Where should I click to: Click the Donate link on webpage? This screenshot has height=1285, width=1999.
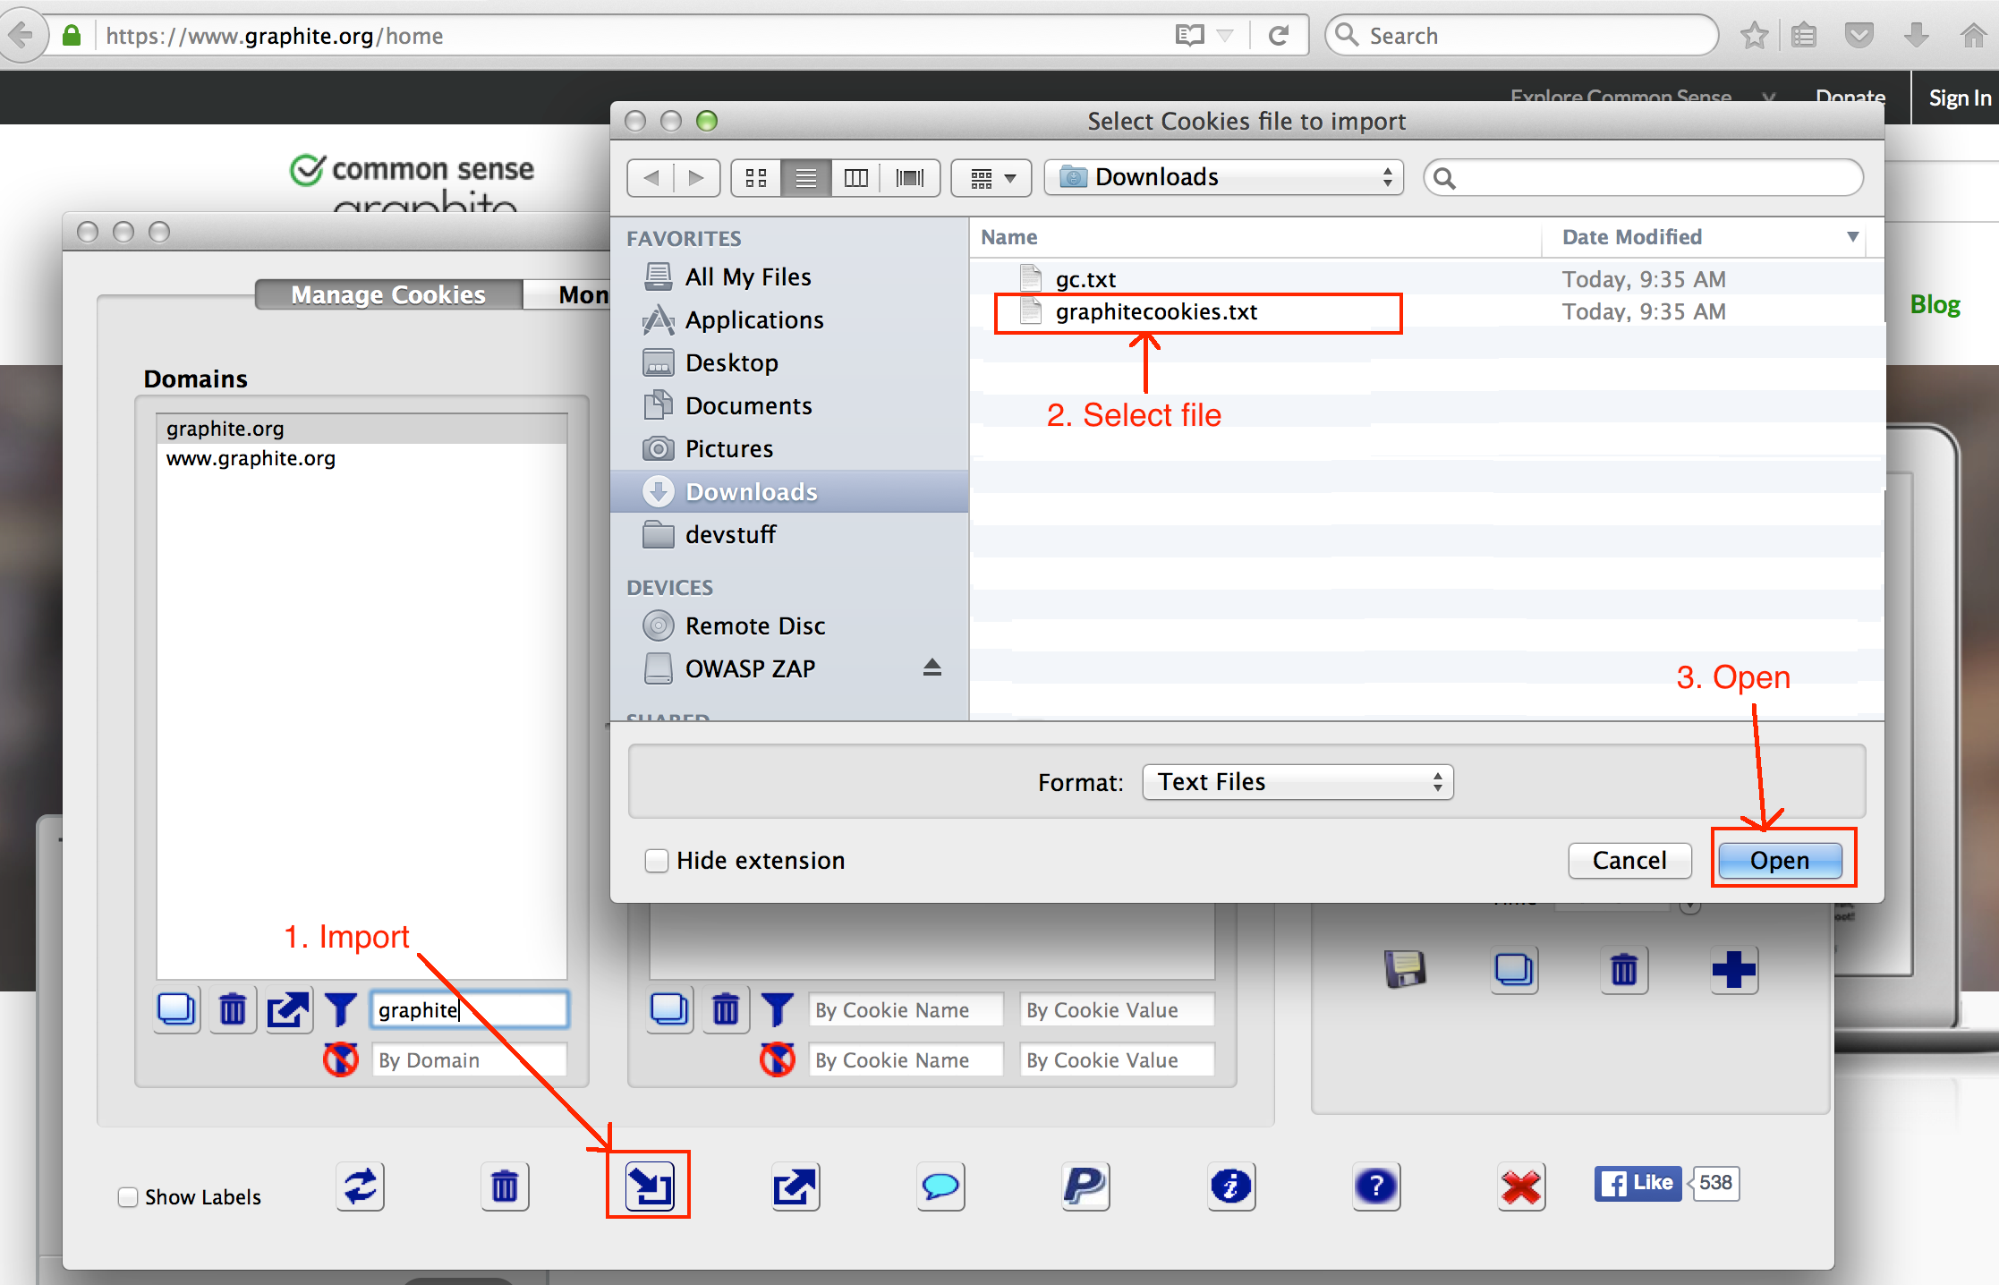[1850, 97]
